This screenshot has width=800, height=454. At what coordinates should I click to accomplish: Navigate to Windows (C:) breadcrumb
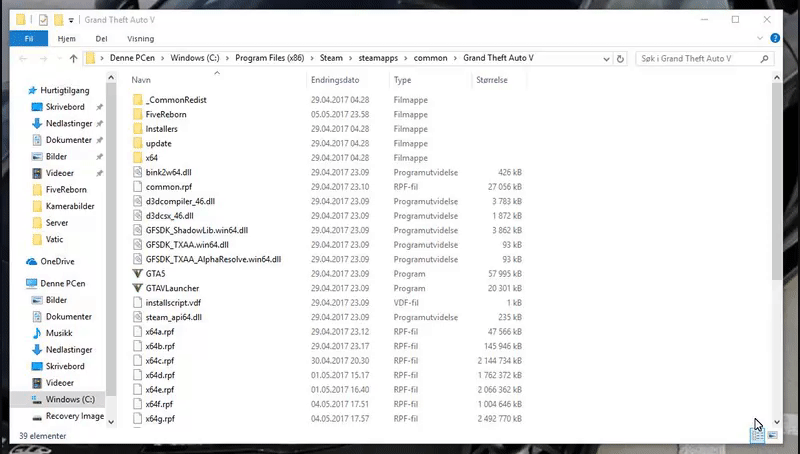[195, 58]
